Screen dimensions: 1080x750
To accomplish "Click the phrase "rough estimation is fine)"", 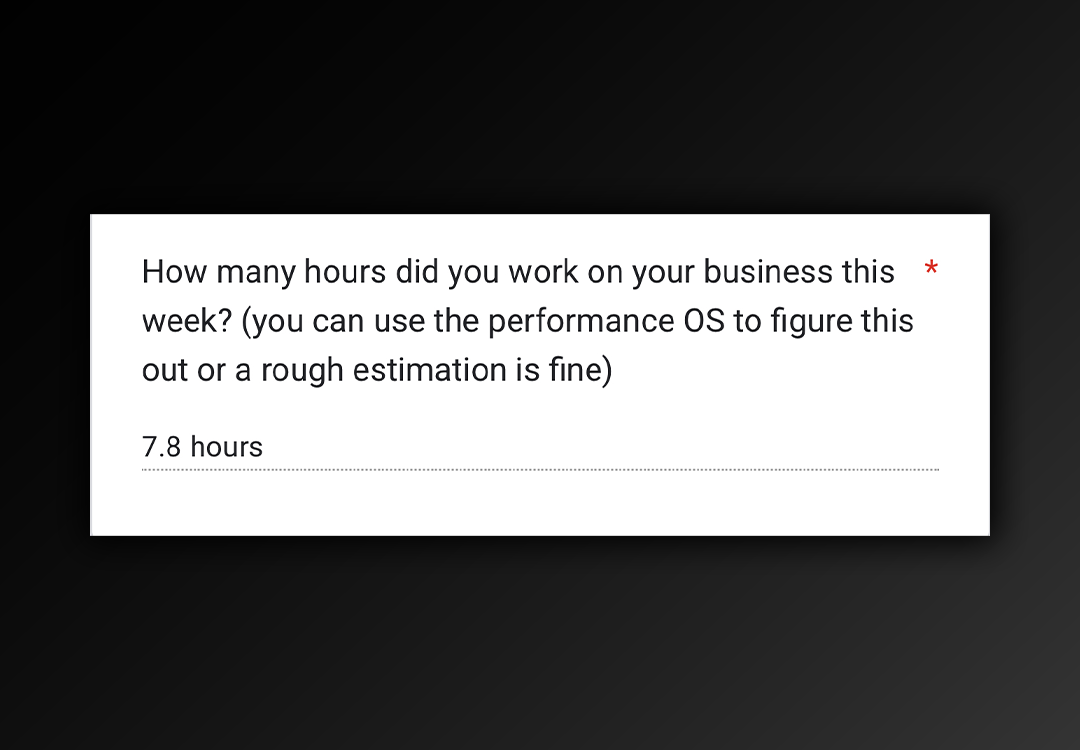I will coord(437,371).
